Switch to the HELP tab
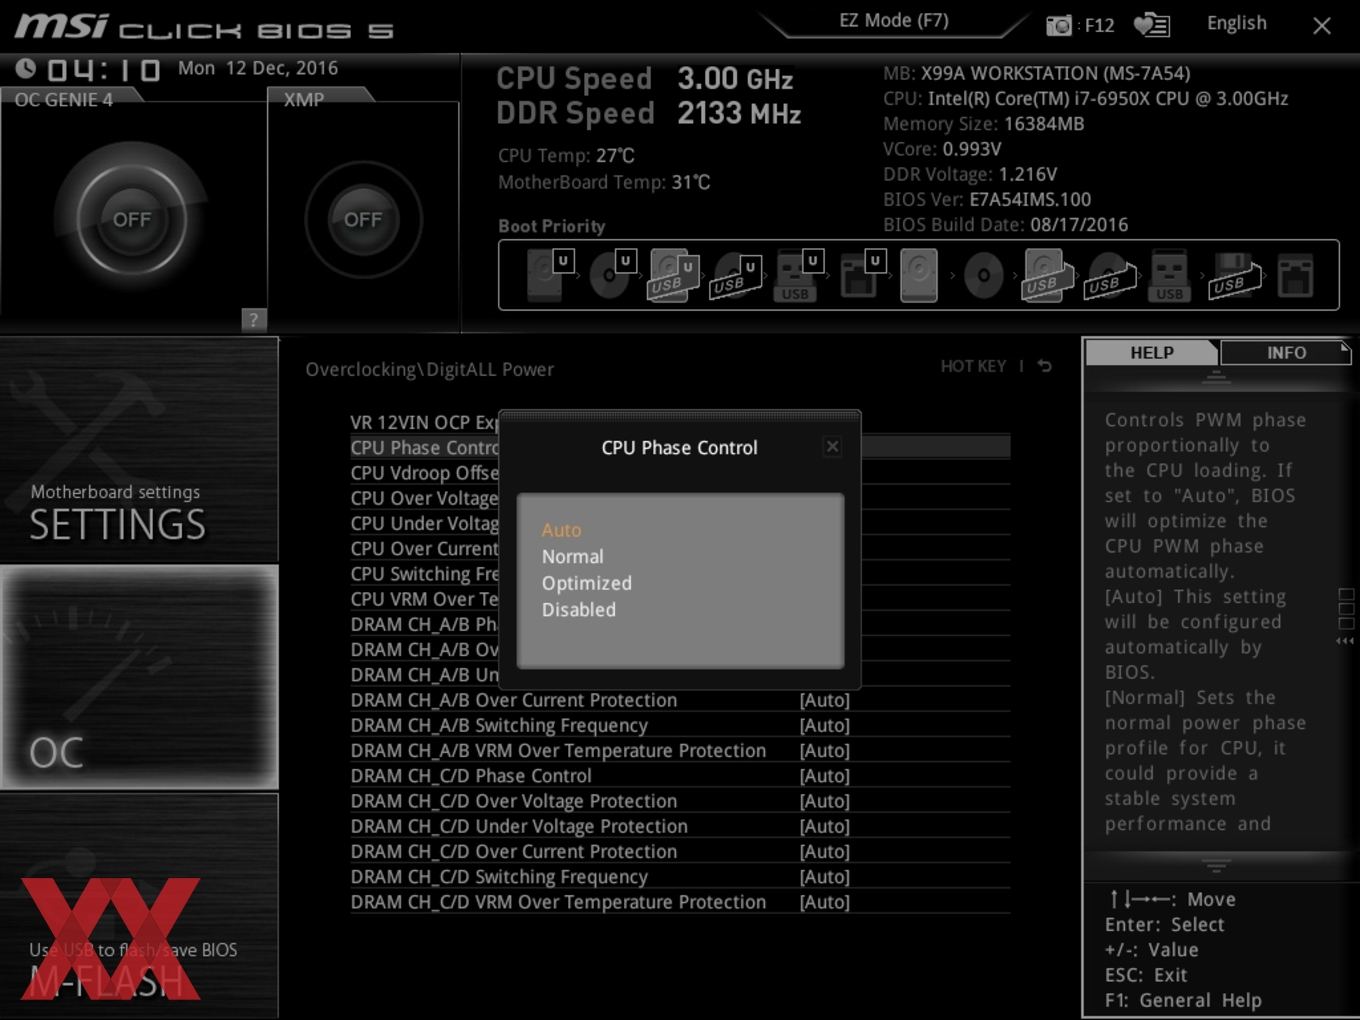The width and height of the screenshot is (1360, 1020). pos(1151,352)
